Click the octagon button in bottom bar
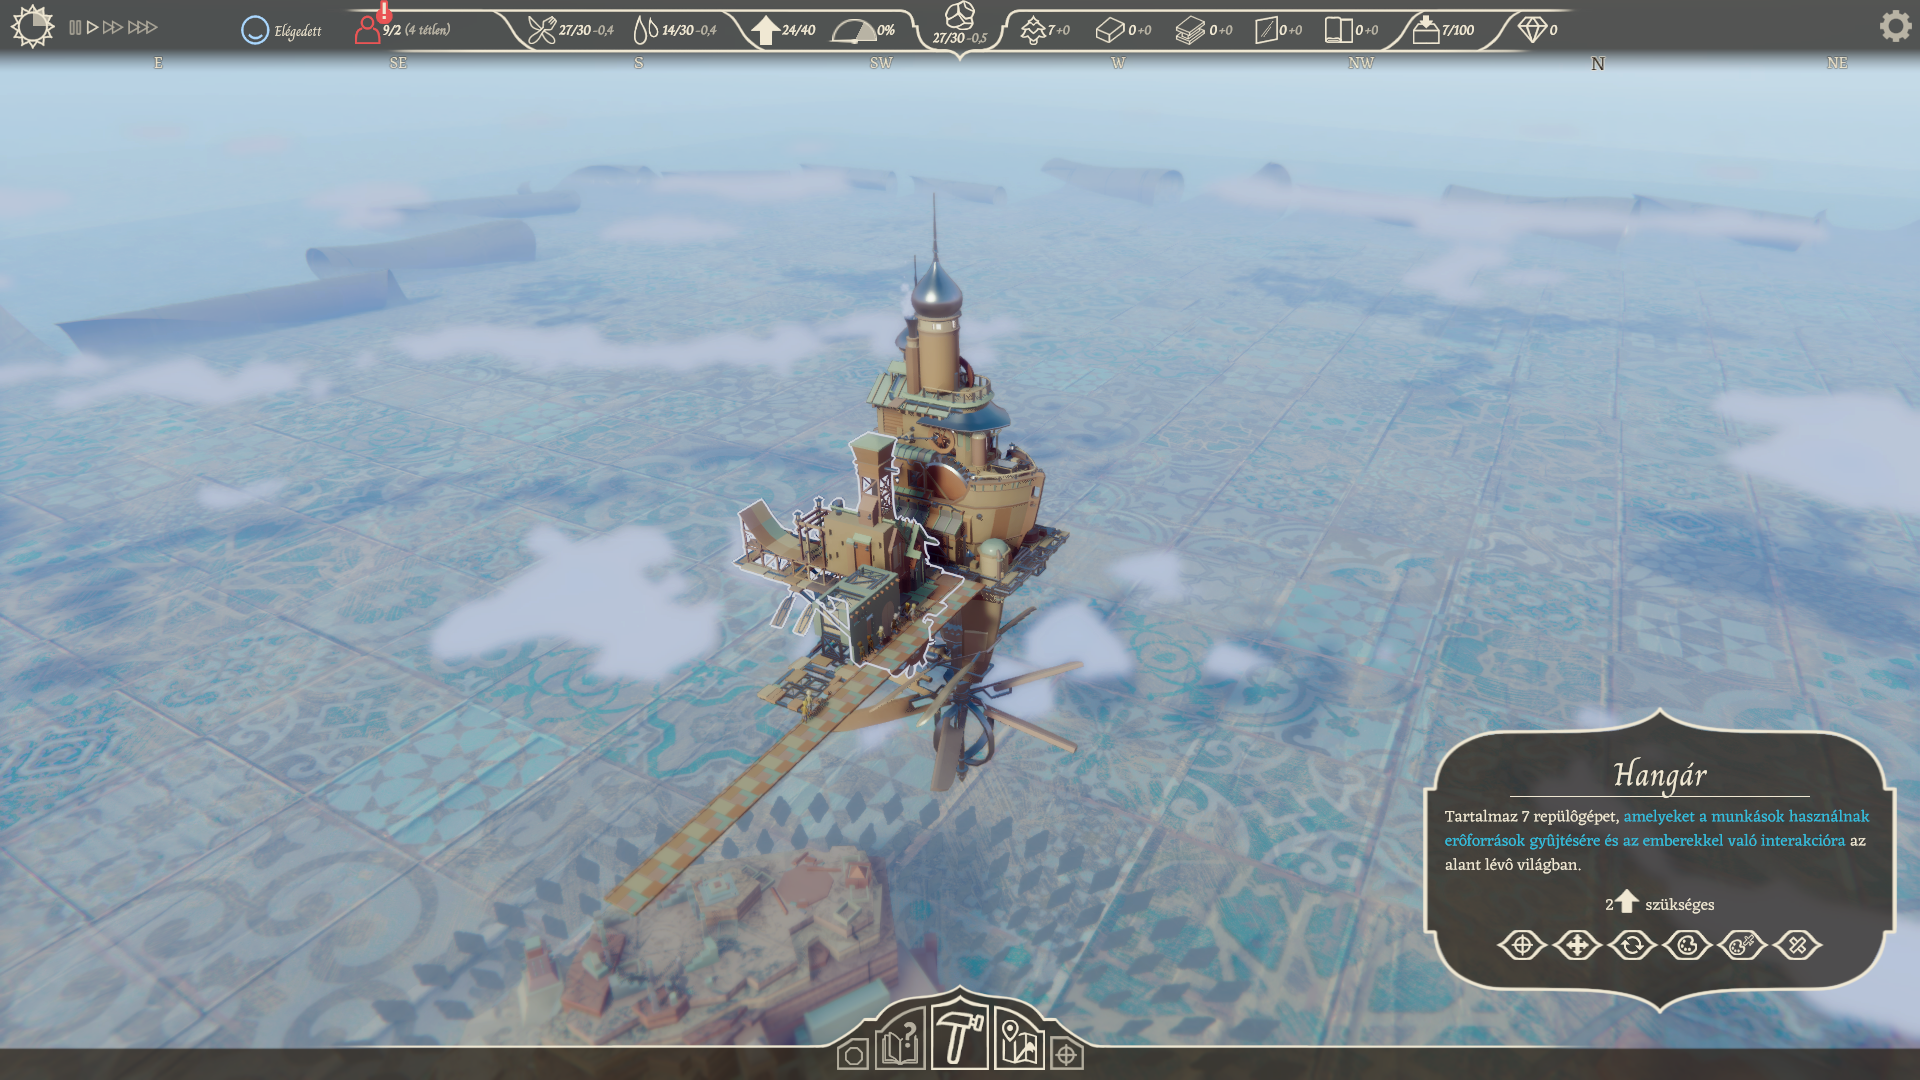Viewport: 1920px width, 1080px height. point(853,1055)
